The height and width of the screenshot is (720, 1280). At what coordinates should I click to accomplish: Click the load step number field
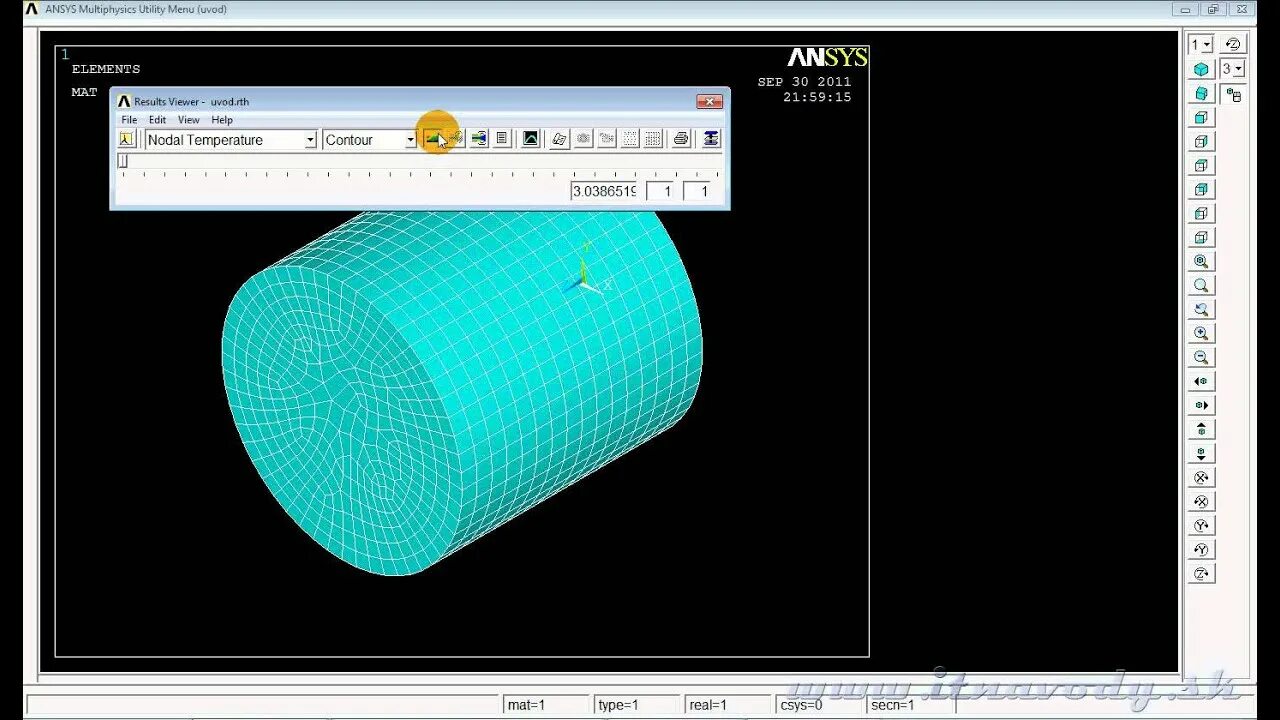click(x=660, y=191)
